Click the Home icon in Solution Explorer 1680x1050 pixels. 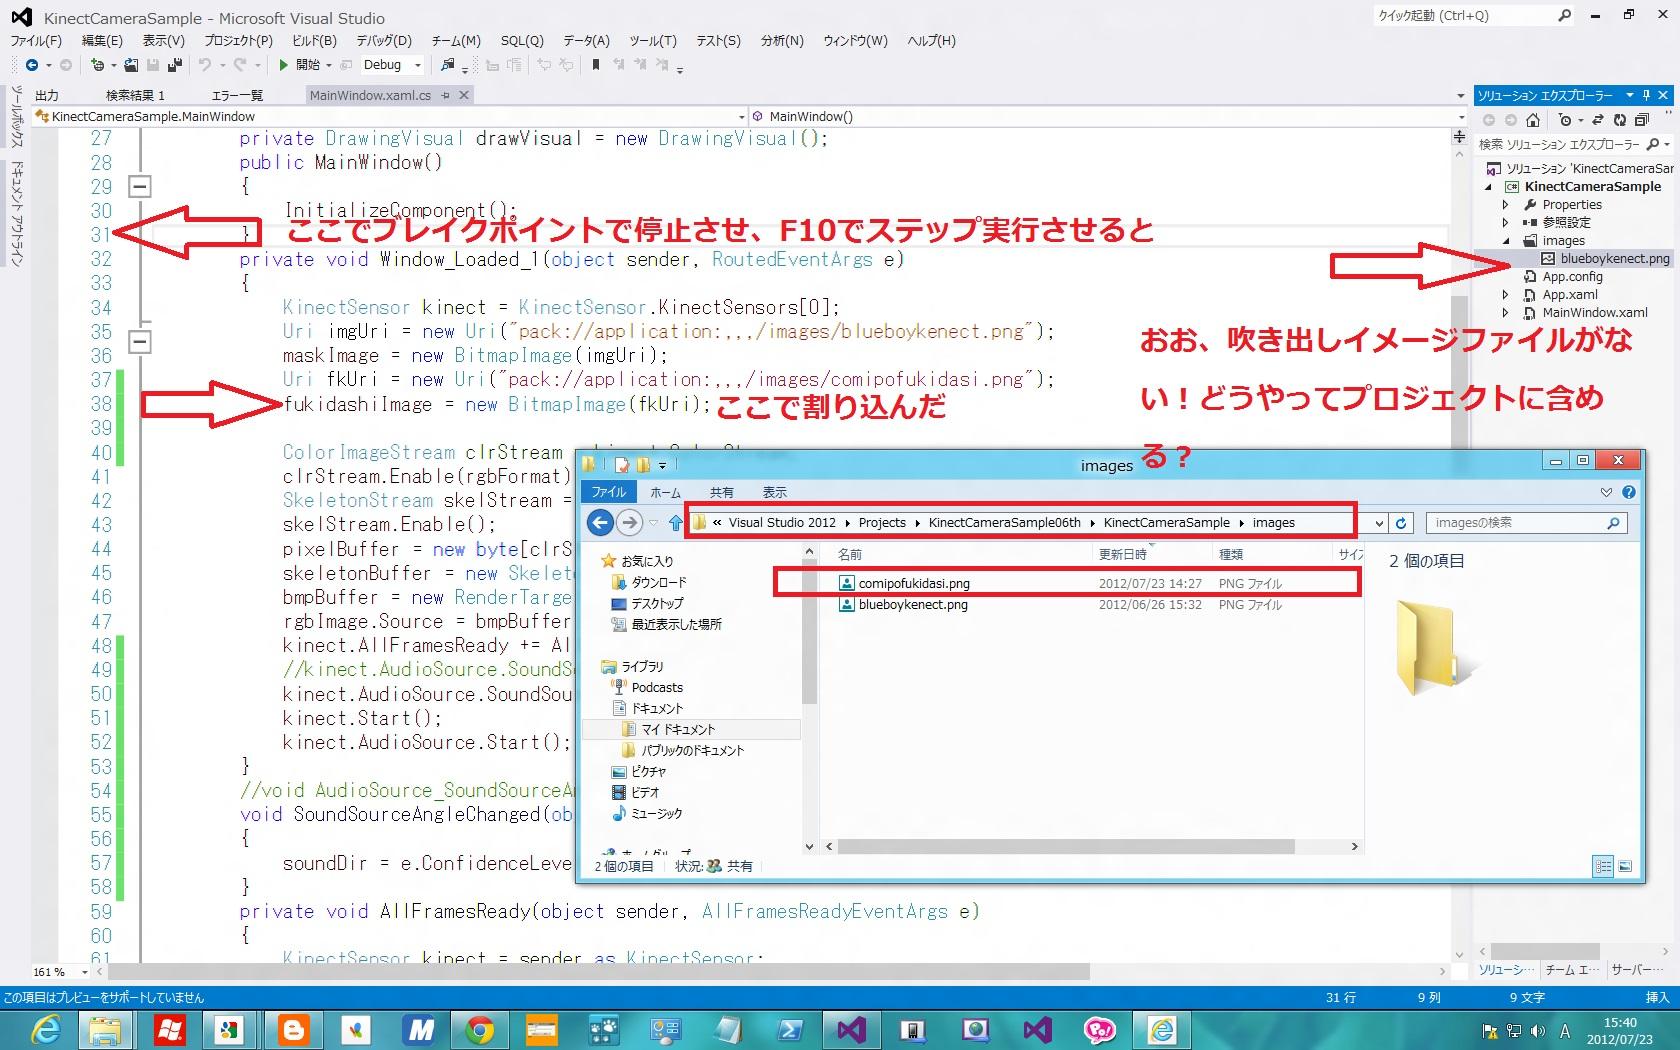coord(1532,120)
